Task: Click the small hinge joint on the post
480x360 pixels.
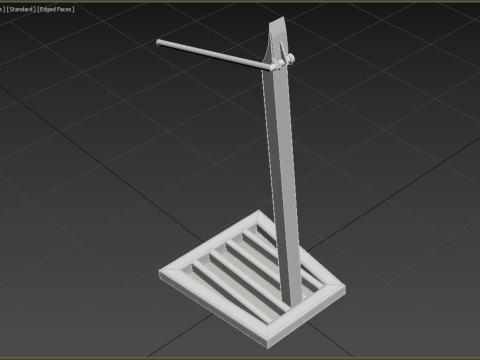Action: tap(284, 61)
